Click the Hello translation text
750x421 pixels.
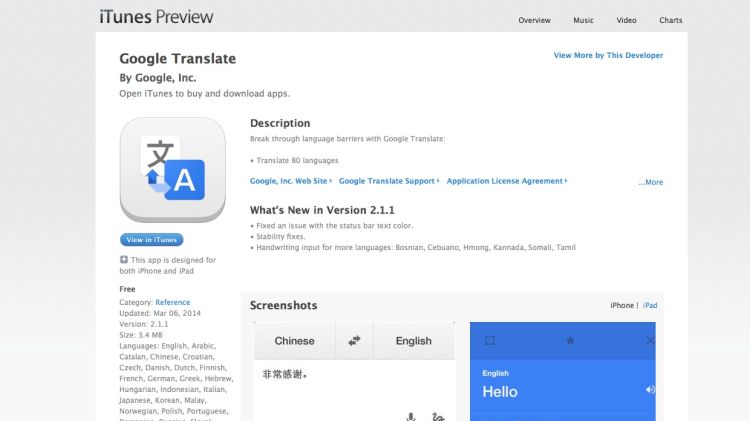coord(500,392)
